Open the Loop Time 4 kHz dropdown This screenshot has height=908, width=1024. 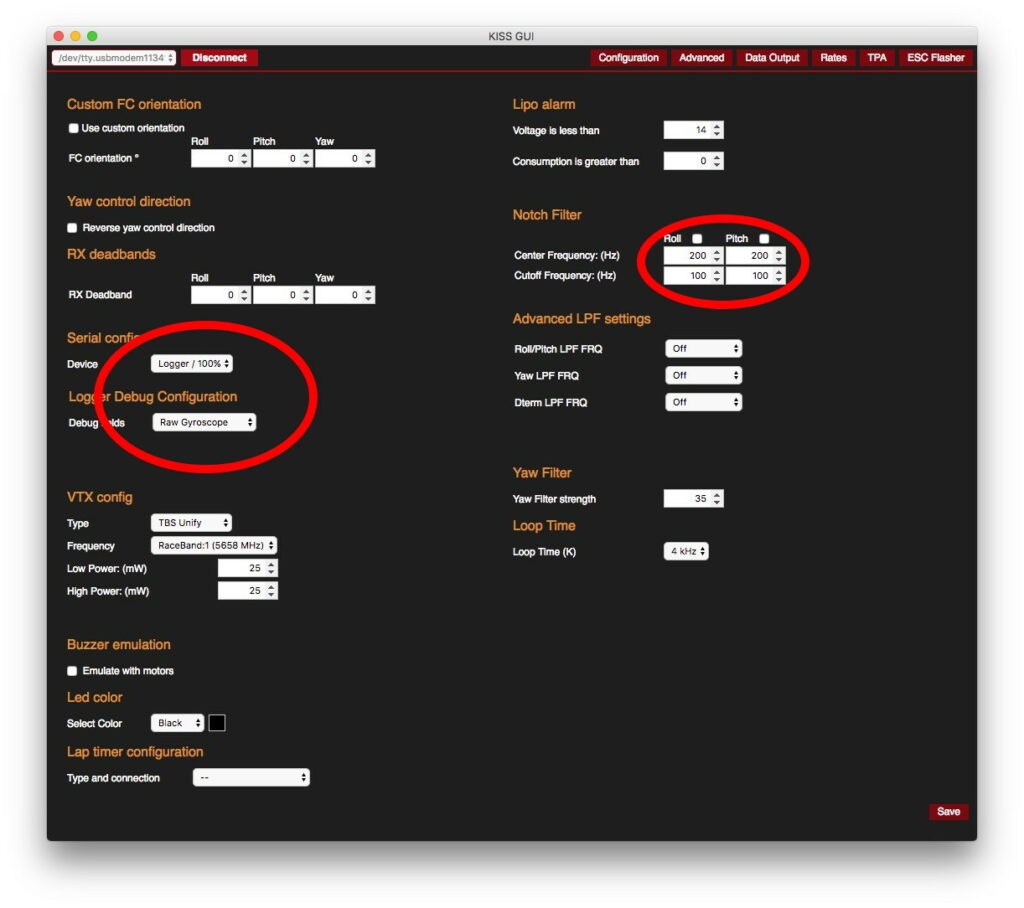point(686,551)
